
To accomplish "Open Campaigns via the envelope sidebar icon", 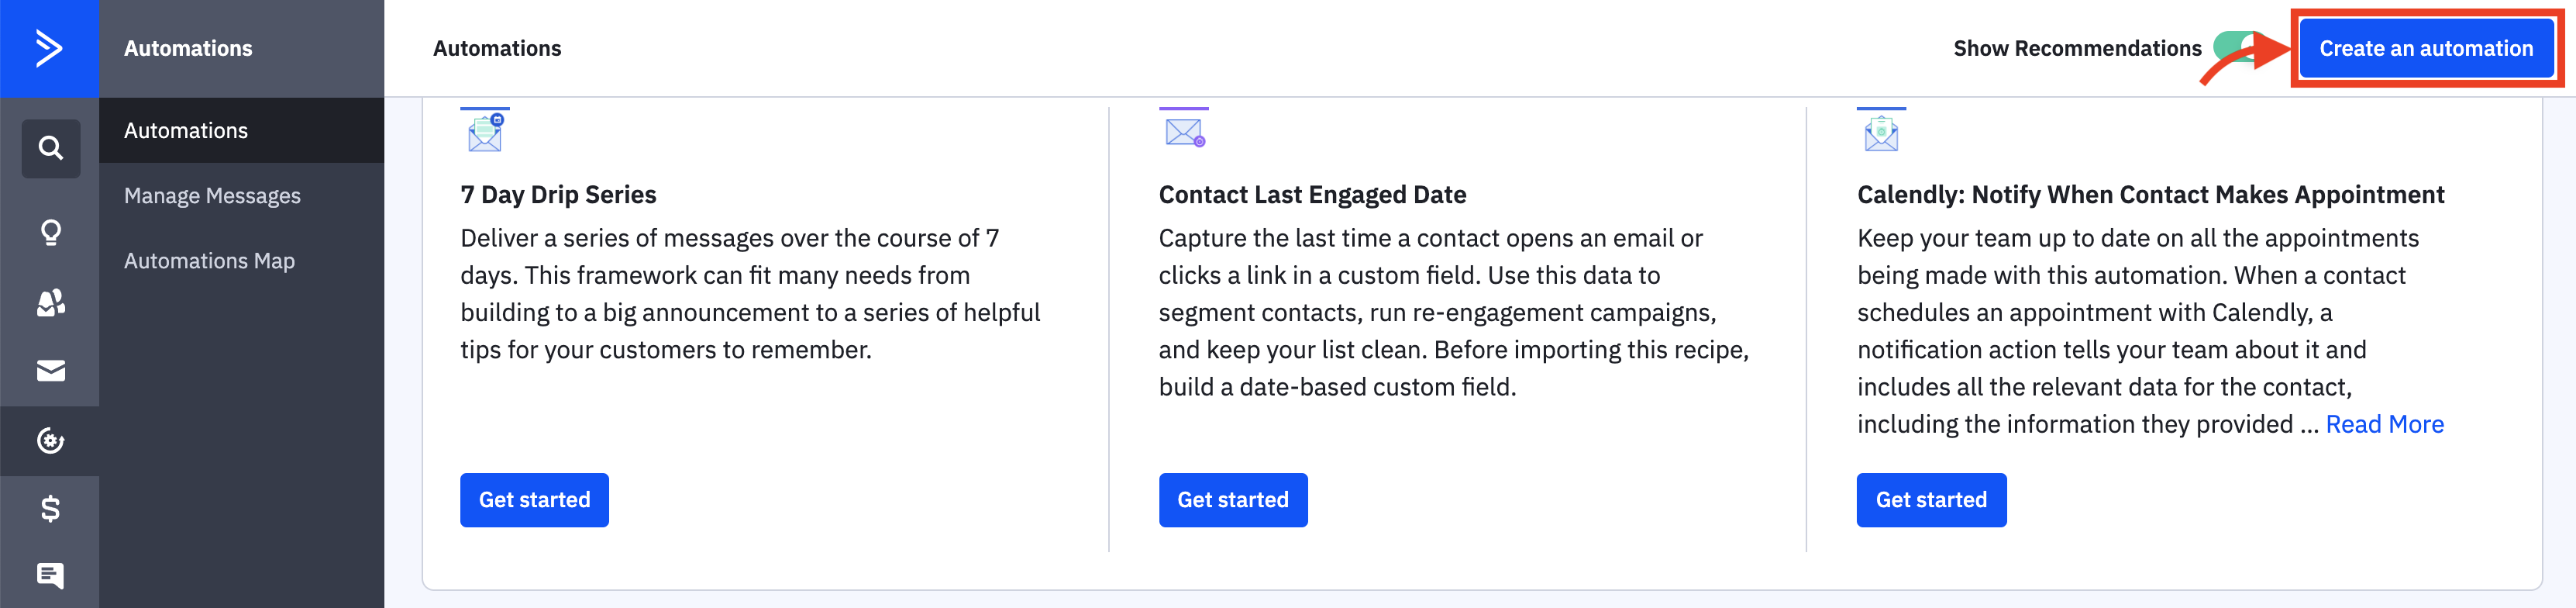I will [50, 370].
